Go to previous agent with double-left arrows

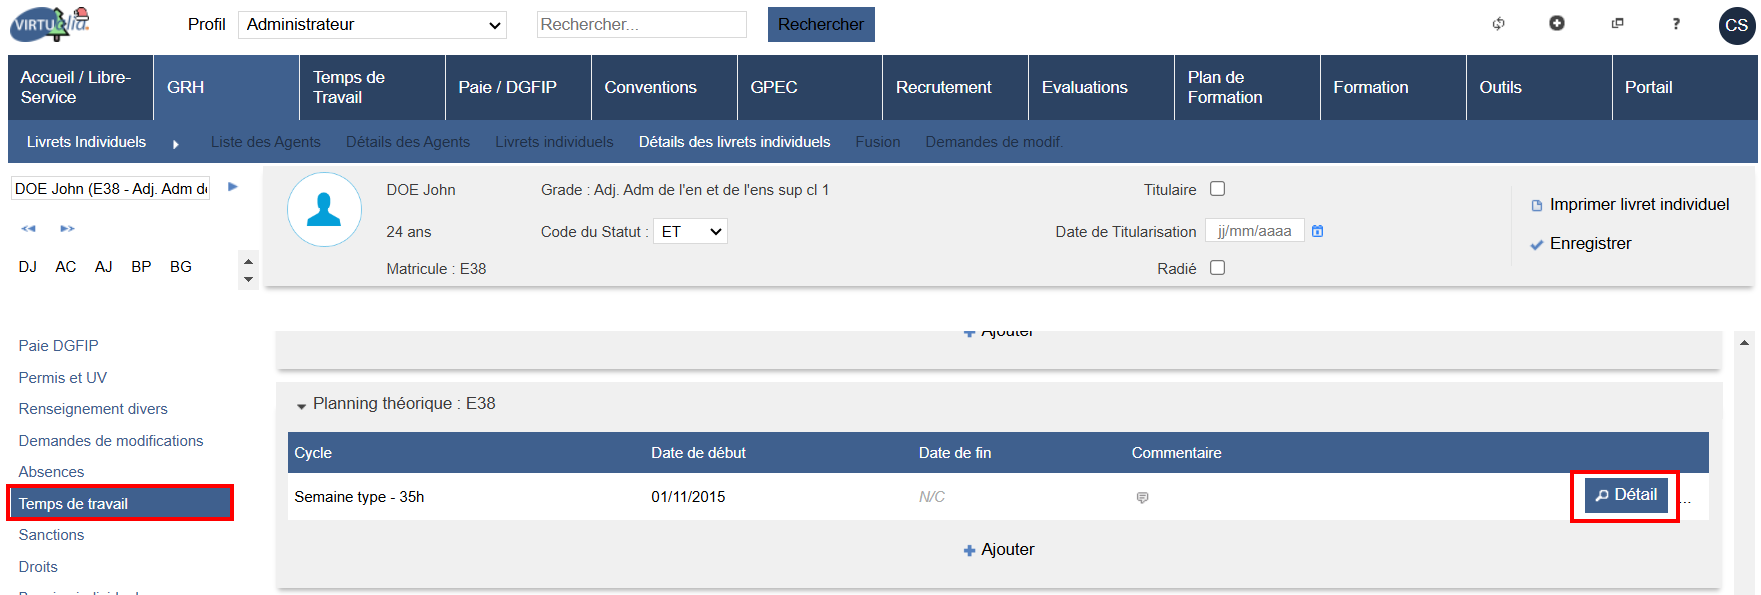coord(28,229)
